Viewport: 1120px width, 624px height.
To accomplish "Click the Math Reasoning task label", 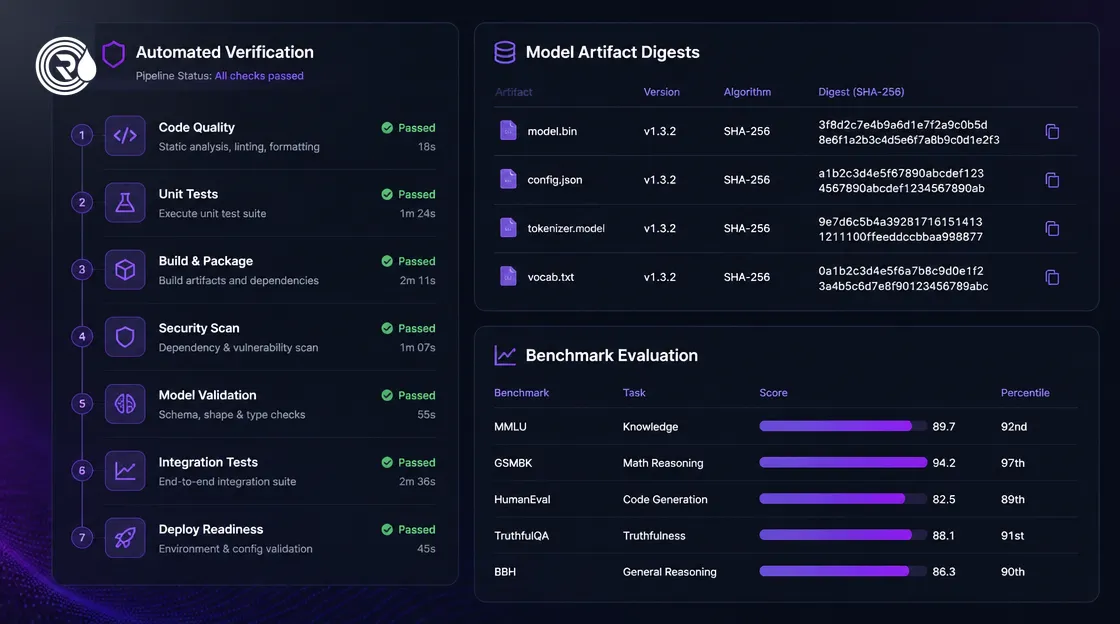I will (663, 463).
